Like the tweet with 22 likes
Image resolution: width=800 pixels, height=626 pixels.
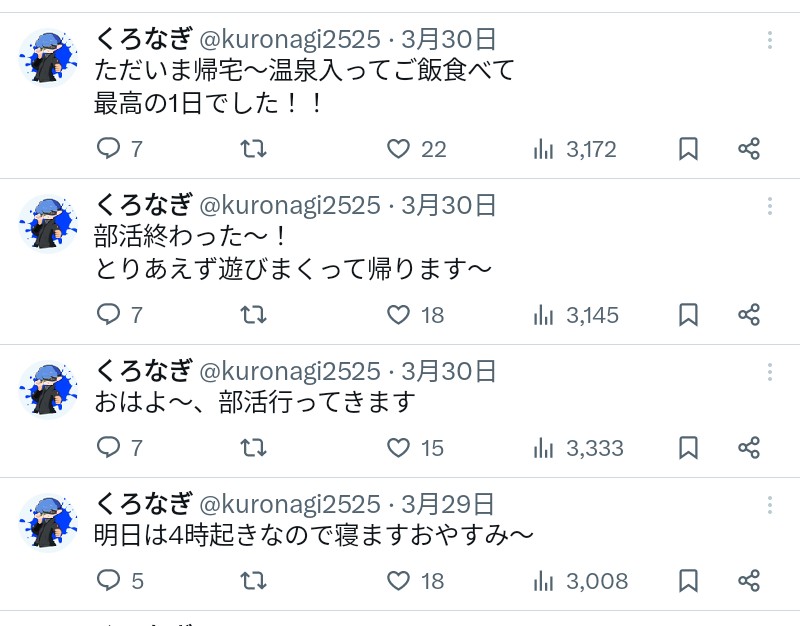click(399, 149)
